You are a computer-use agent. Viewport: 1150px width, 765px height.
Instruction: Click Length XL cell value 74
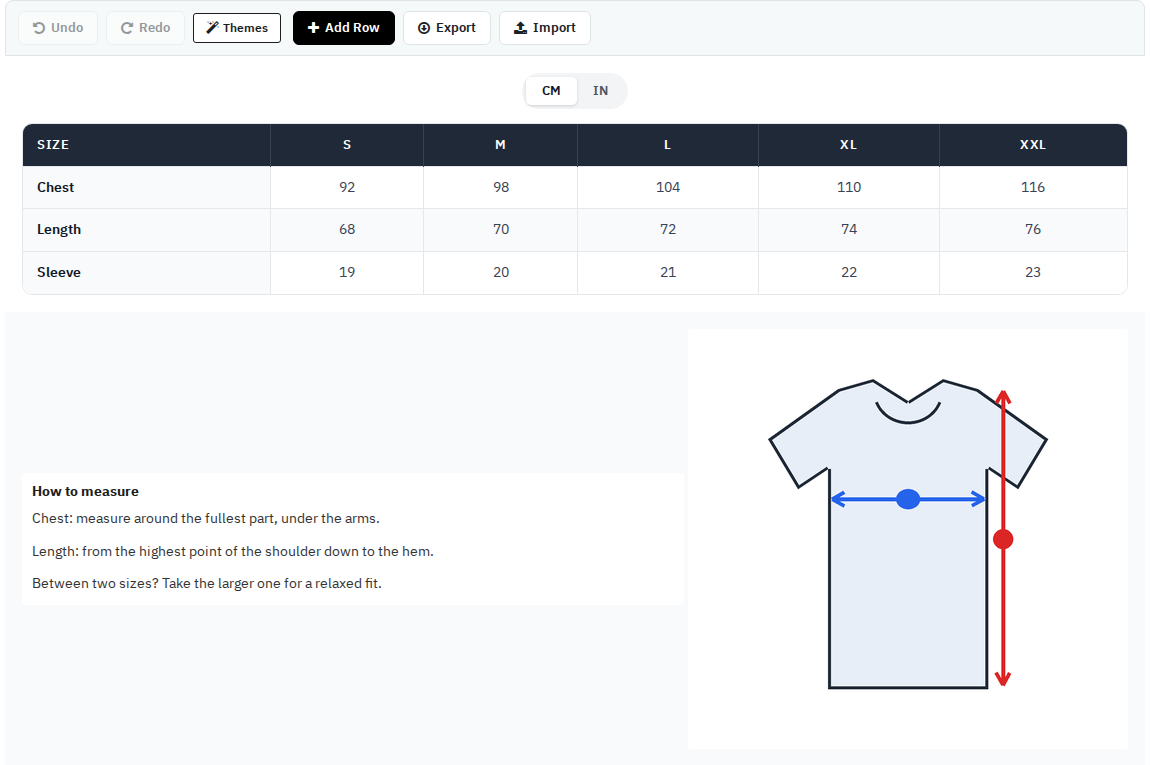849,230
